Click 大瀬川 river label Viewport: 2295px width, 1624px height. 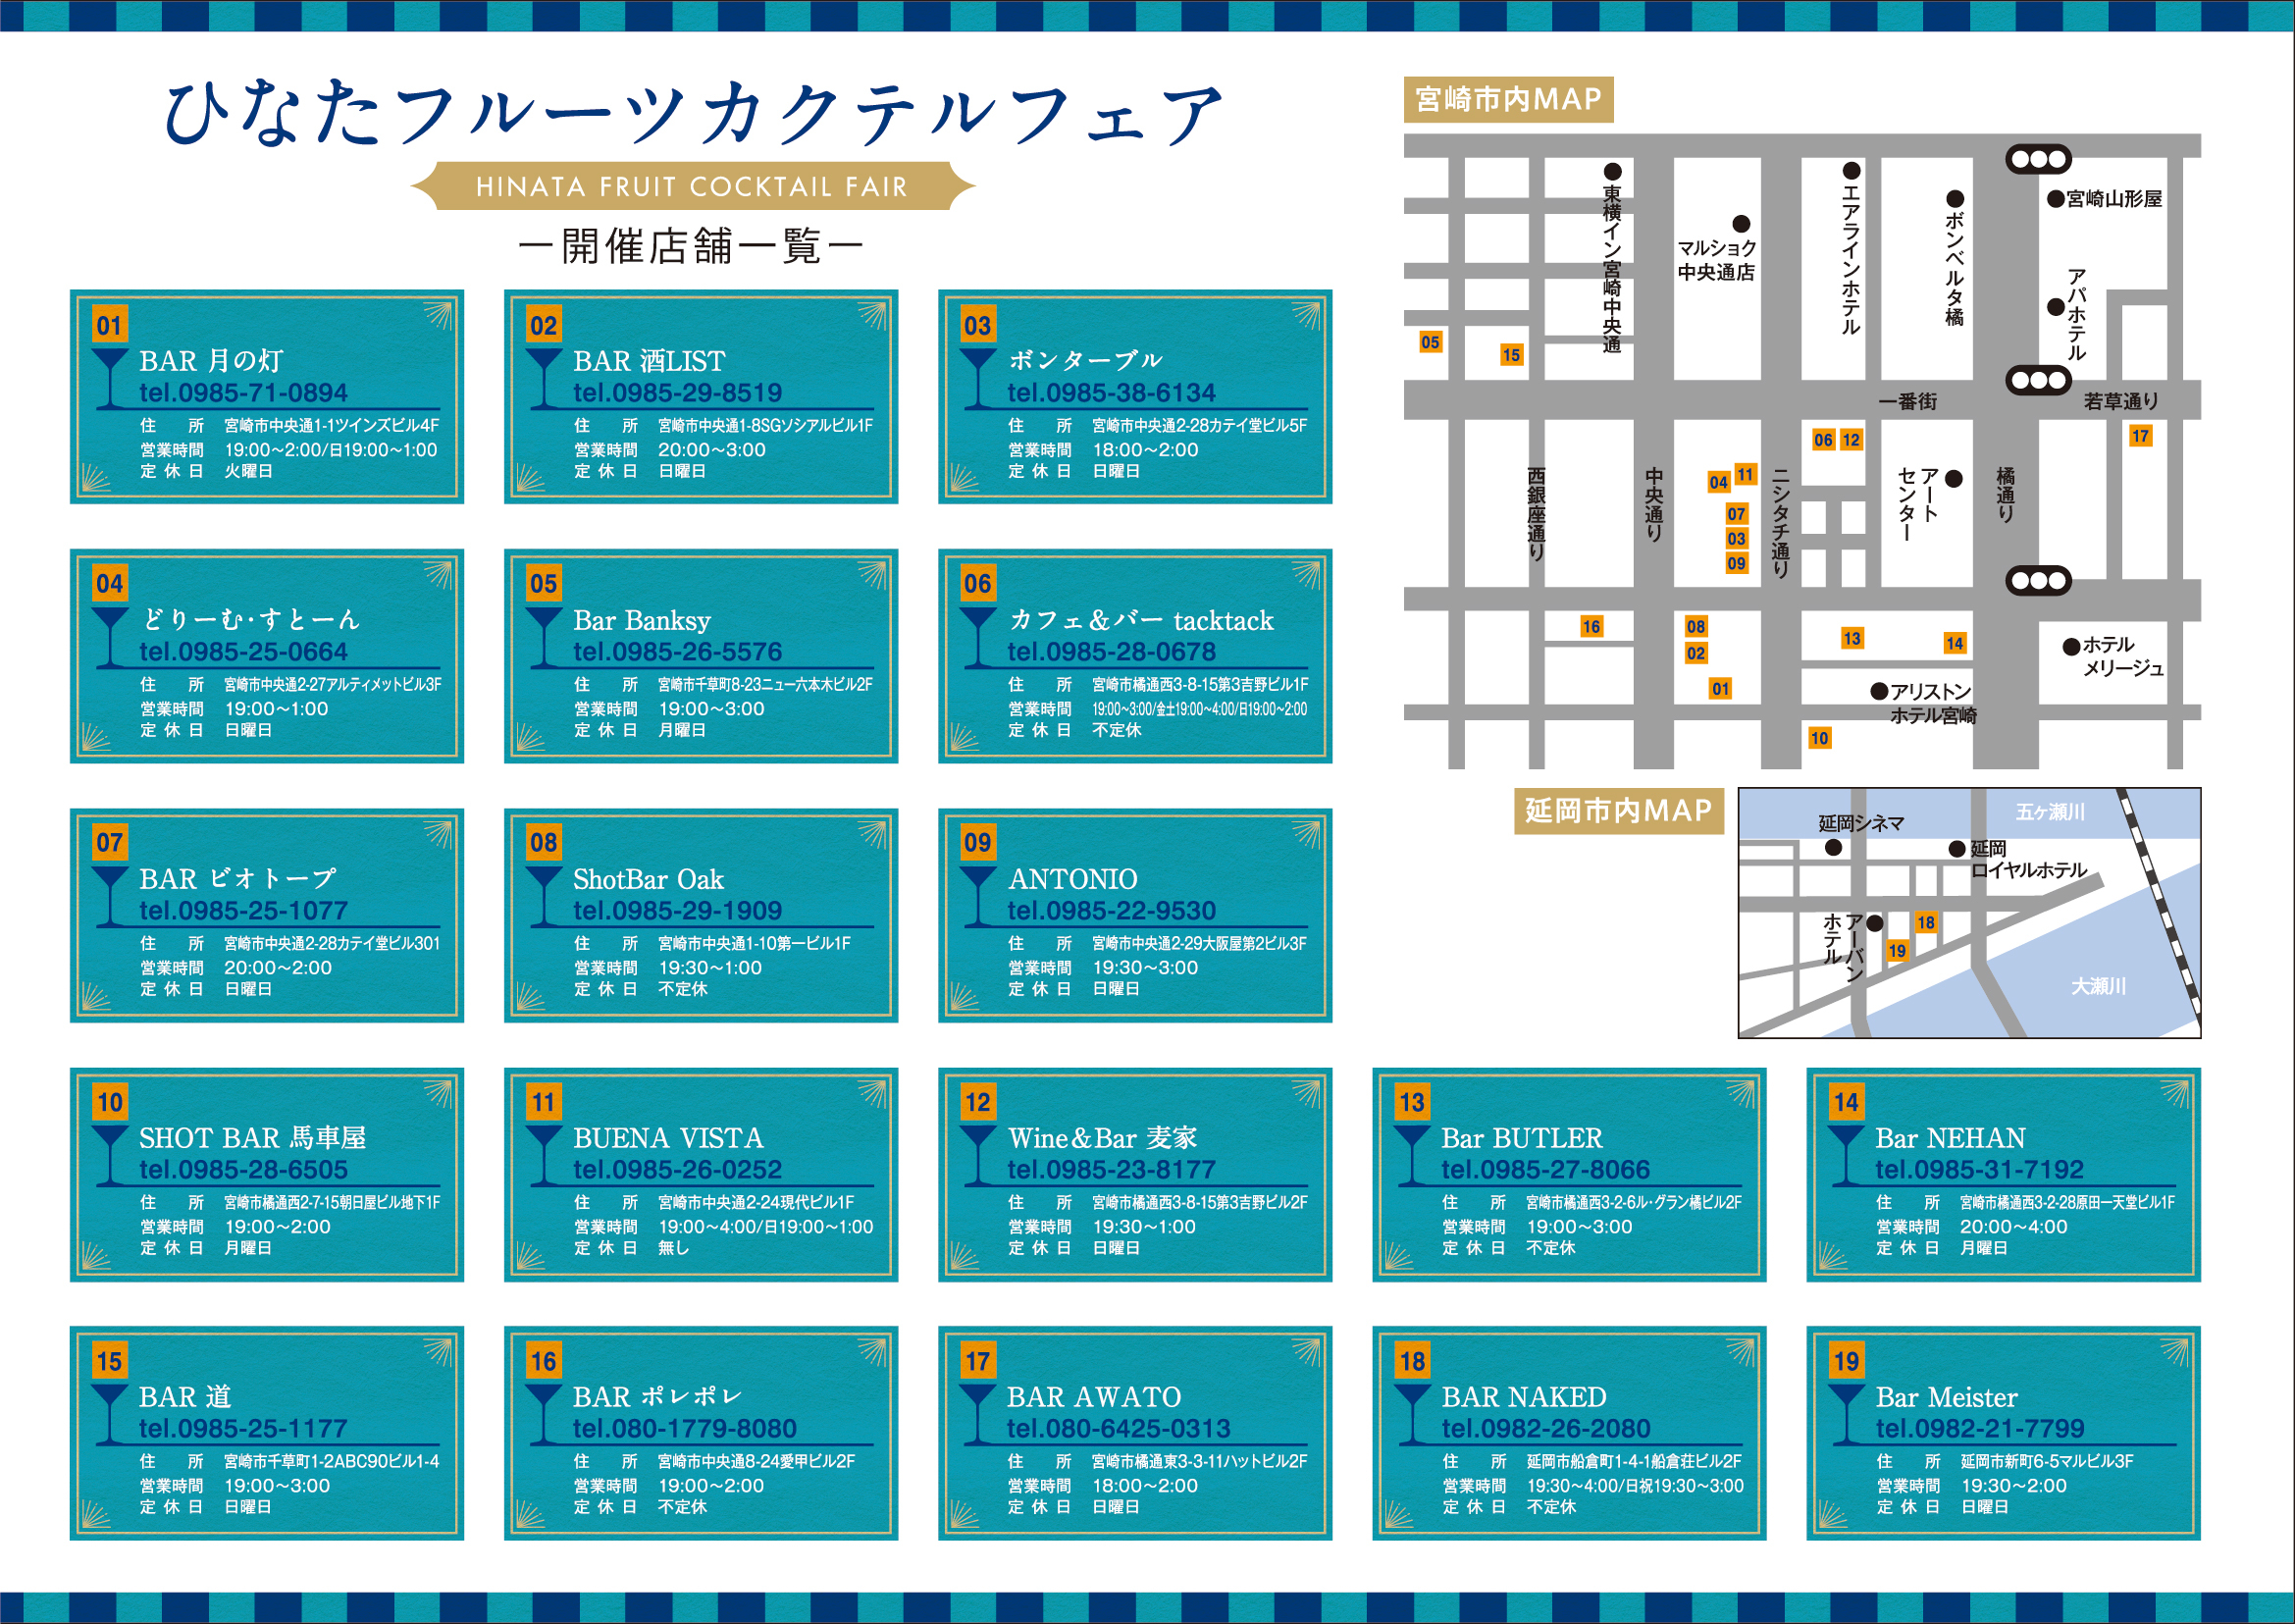[2098, 986]
